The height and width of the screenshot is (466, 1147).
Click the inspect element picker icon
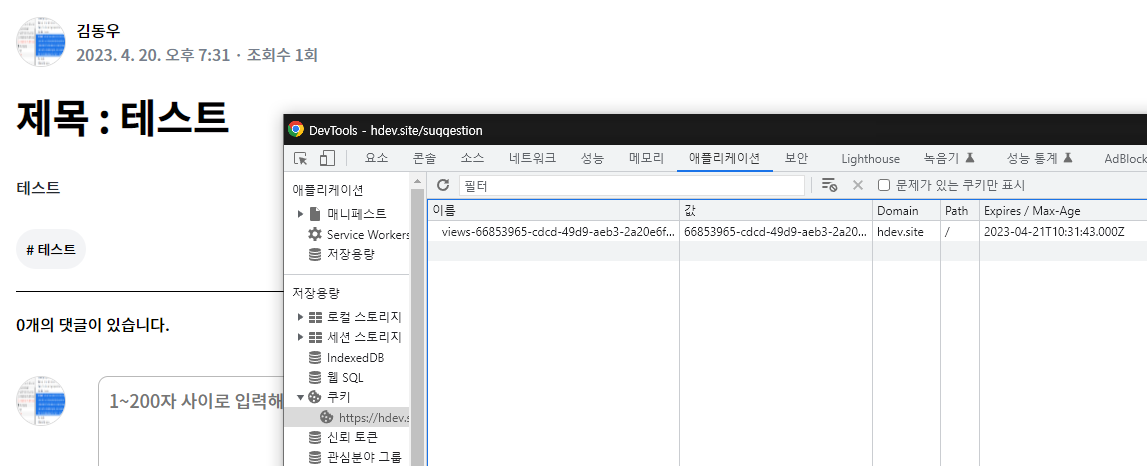(x=301, y=158)
